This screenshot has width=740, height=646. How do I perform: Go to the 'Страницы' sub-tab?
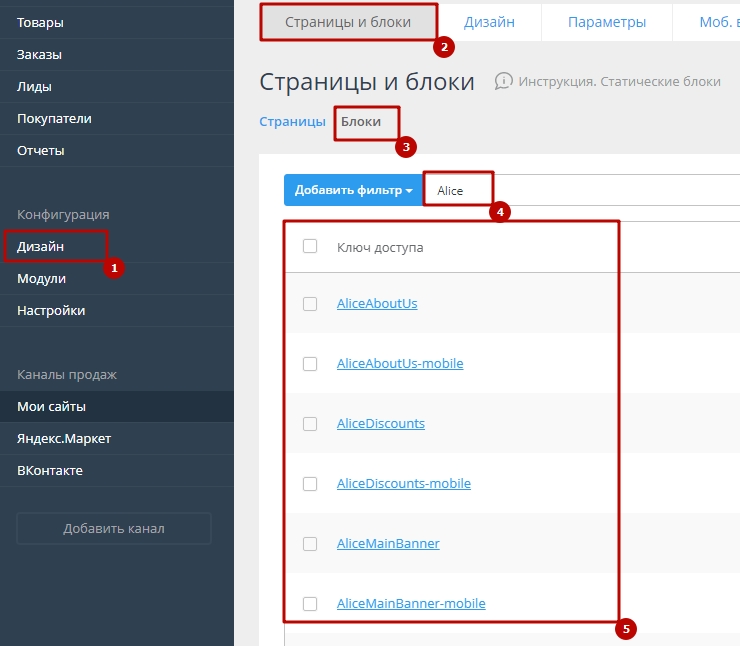click(x=292, y=122)
